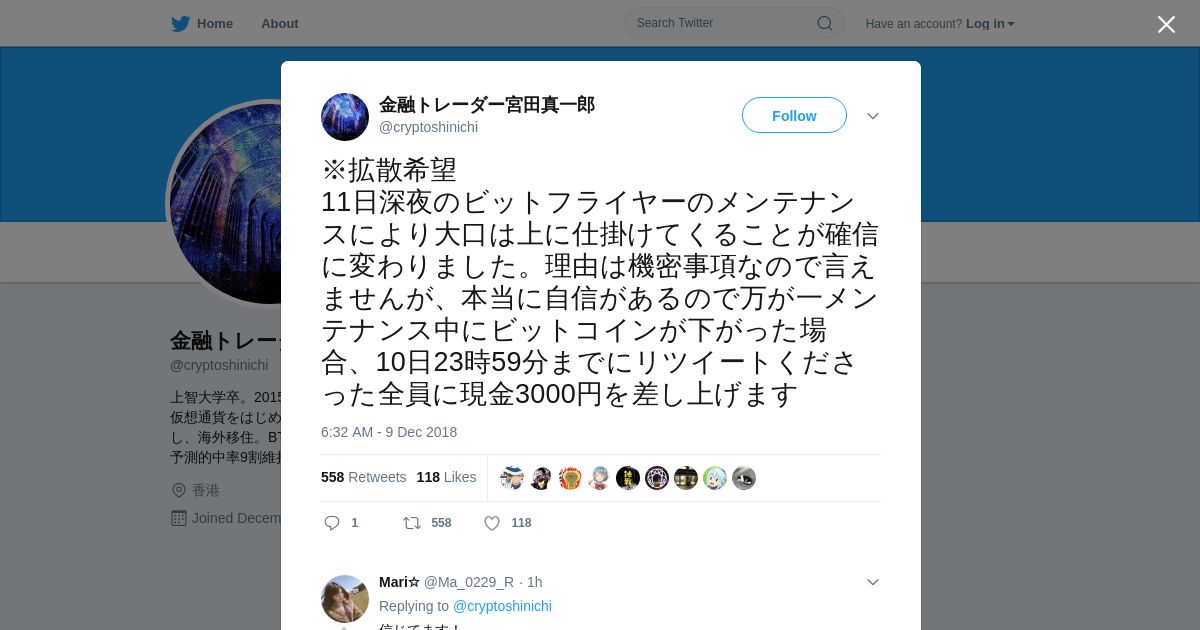The image size is (1200, 630).
Task: Retweet using the retweet arrows icon
Action: click(x=411, y=523)
